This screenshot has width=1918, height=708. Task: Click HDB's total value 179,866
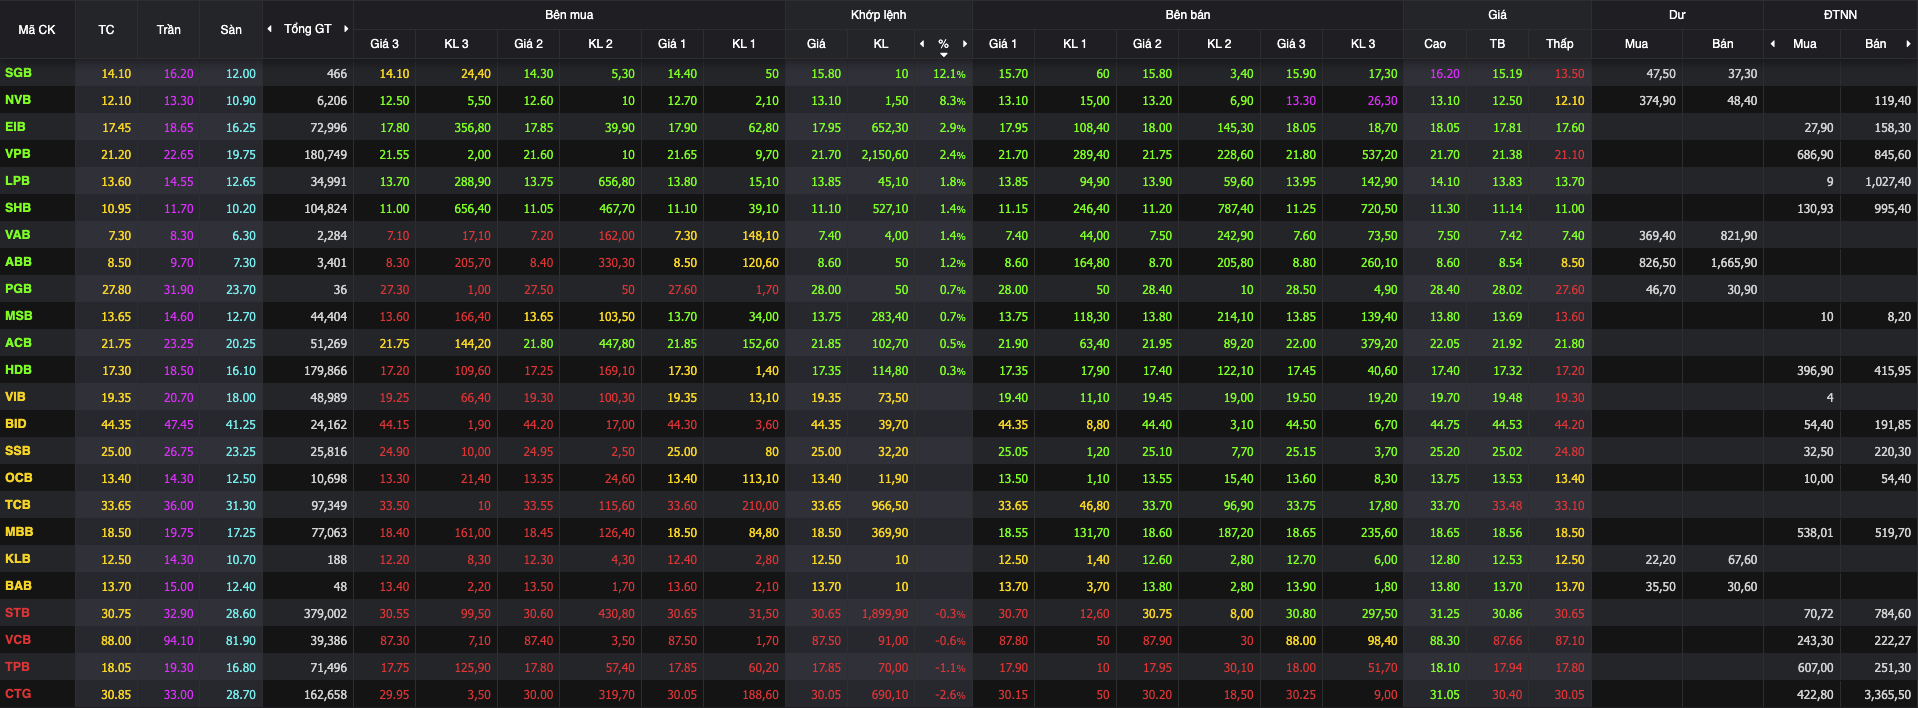325,371
